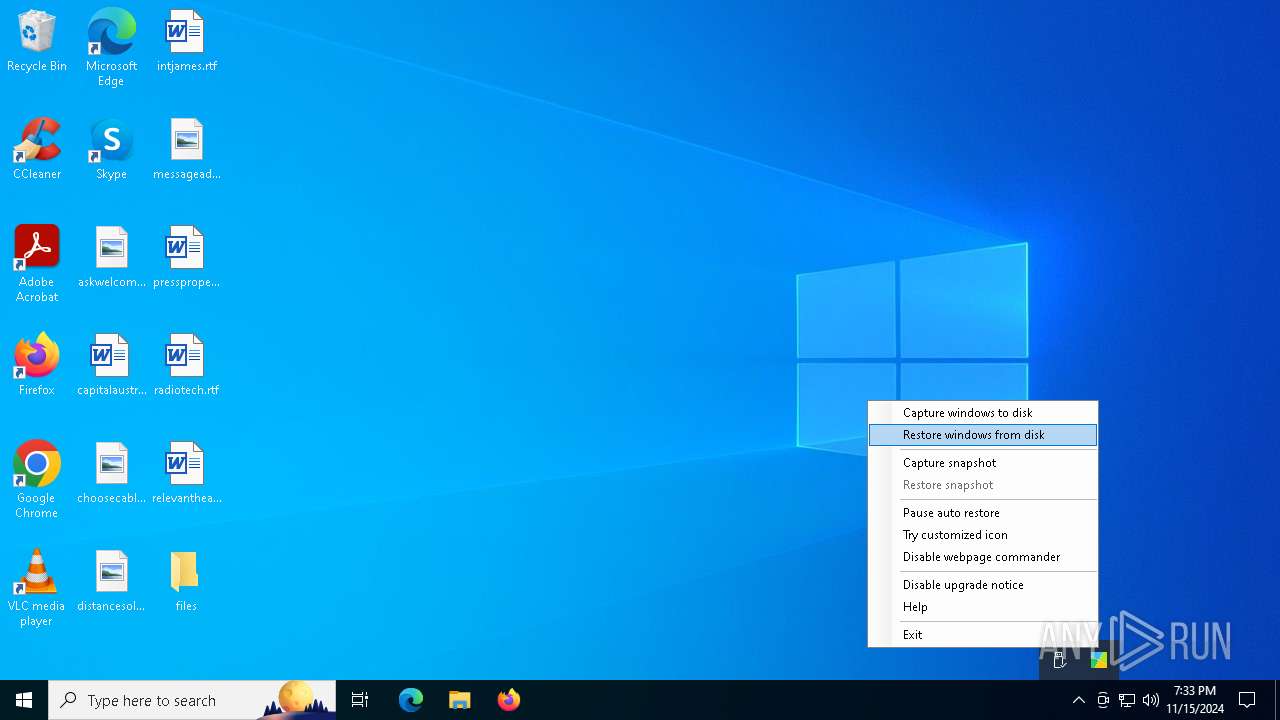
Task: Open the Meet Now tray icon
Action: tap(1103, 700)
